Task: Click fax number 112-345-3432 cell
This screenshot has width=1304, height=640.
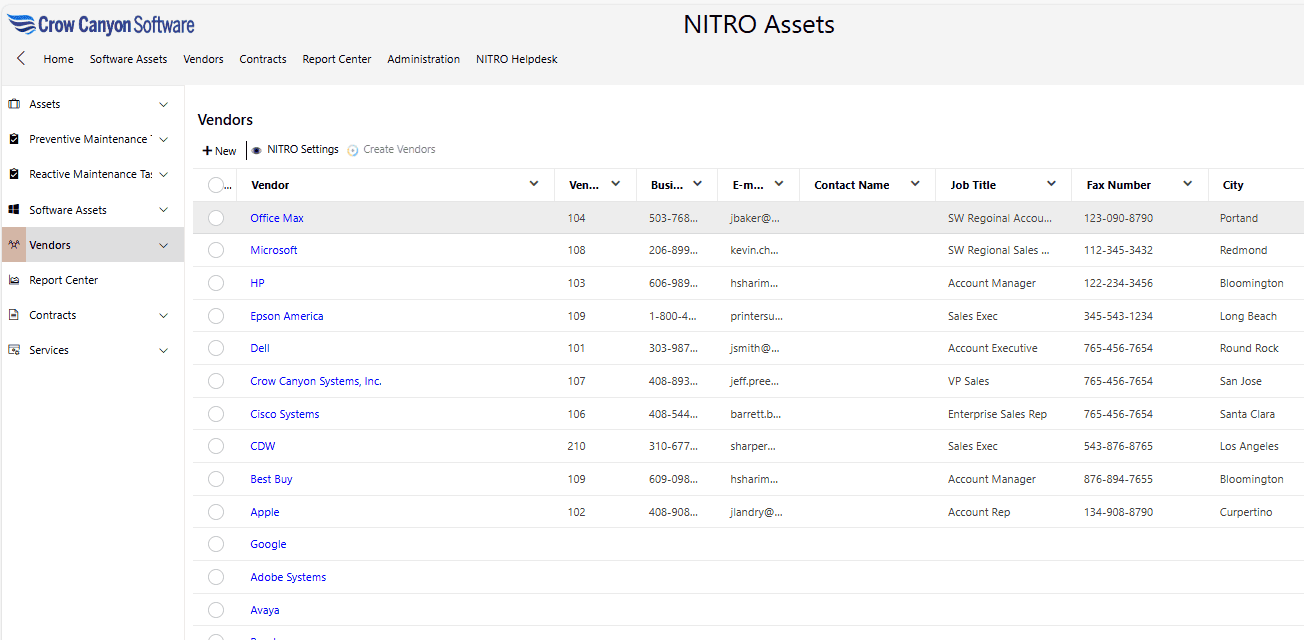Action: [1118, 250]
